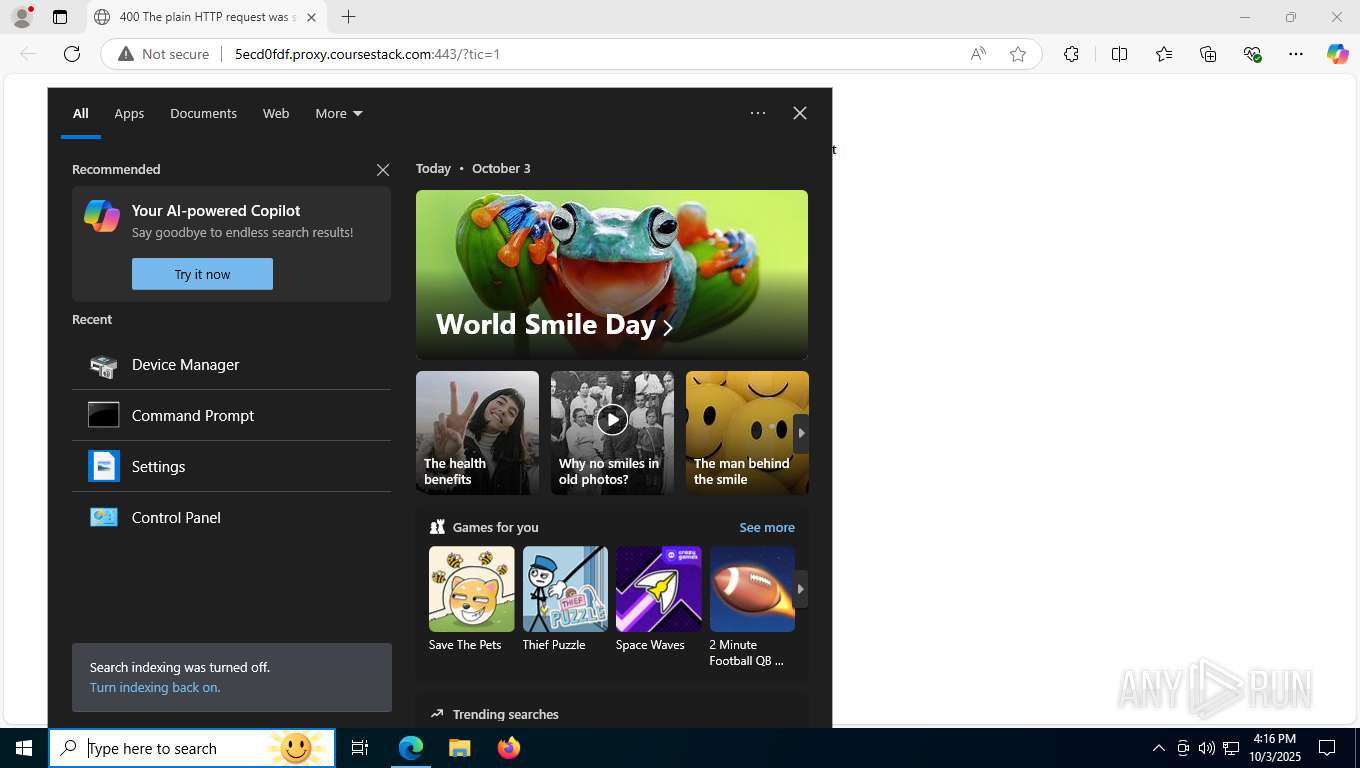Open the Thief Puzzle game
Viewport: 1360px width, 768px height.
pos(565,599)
